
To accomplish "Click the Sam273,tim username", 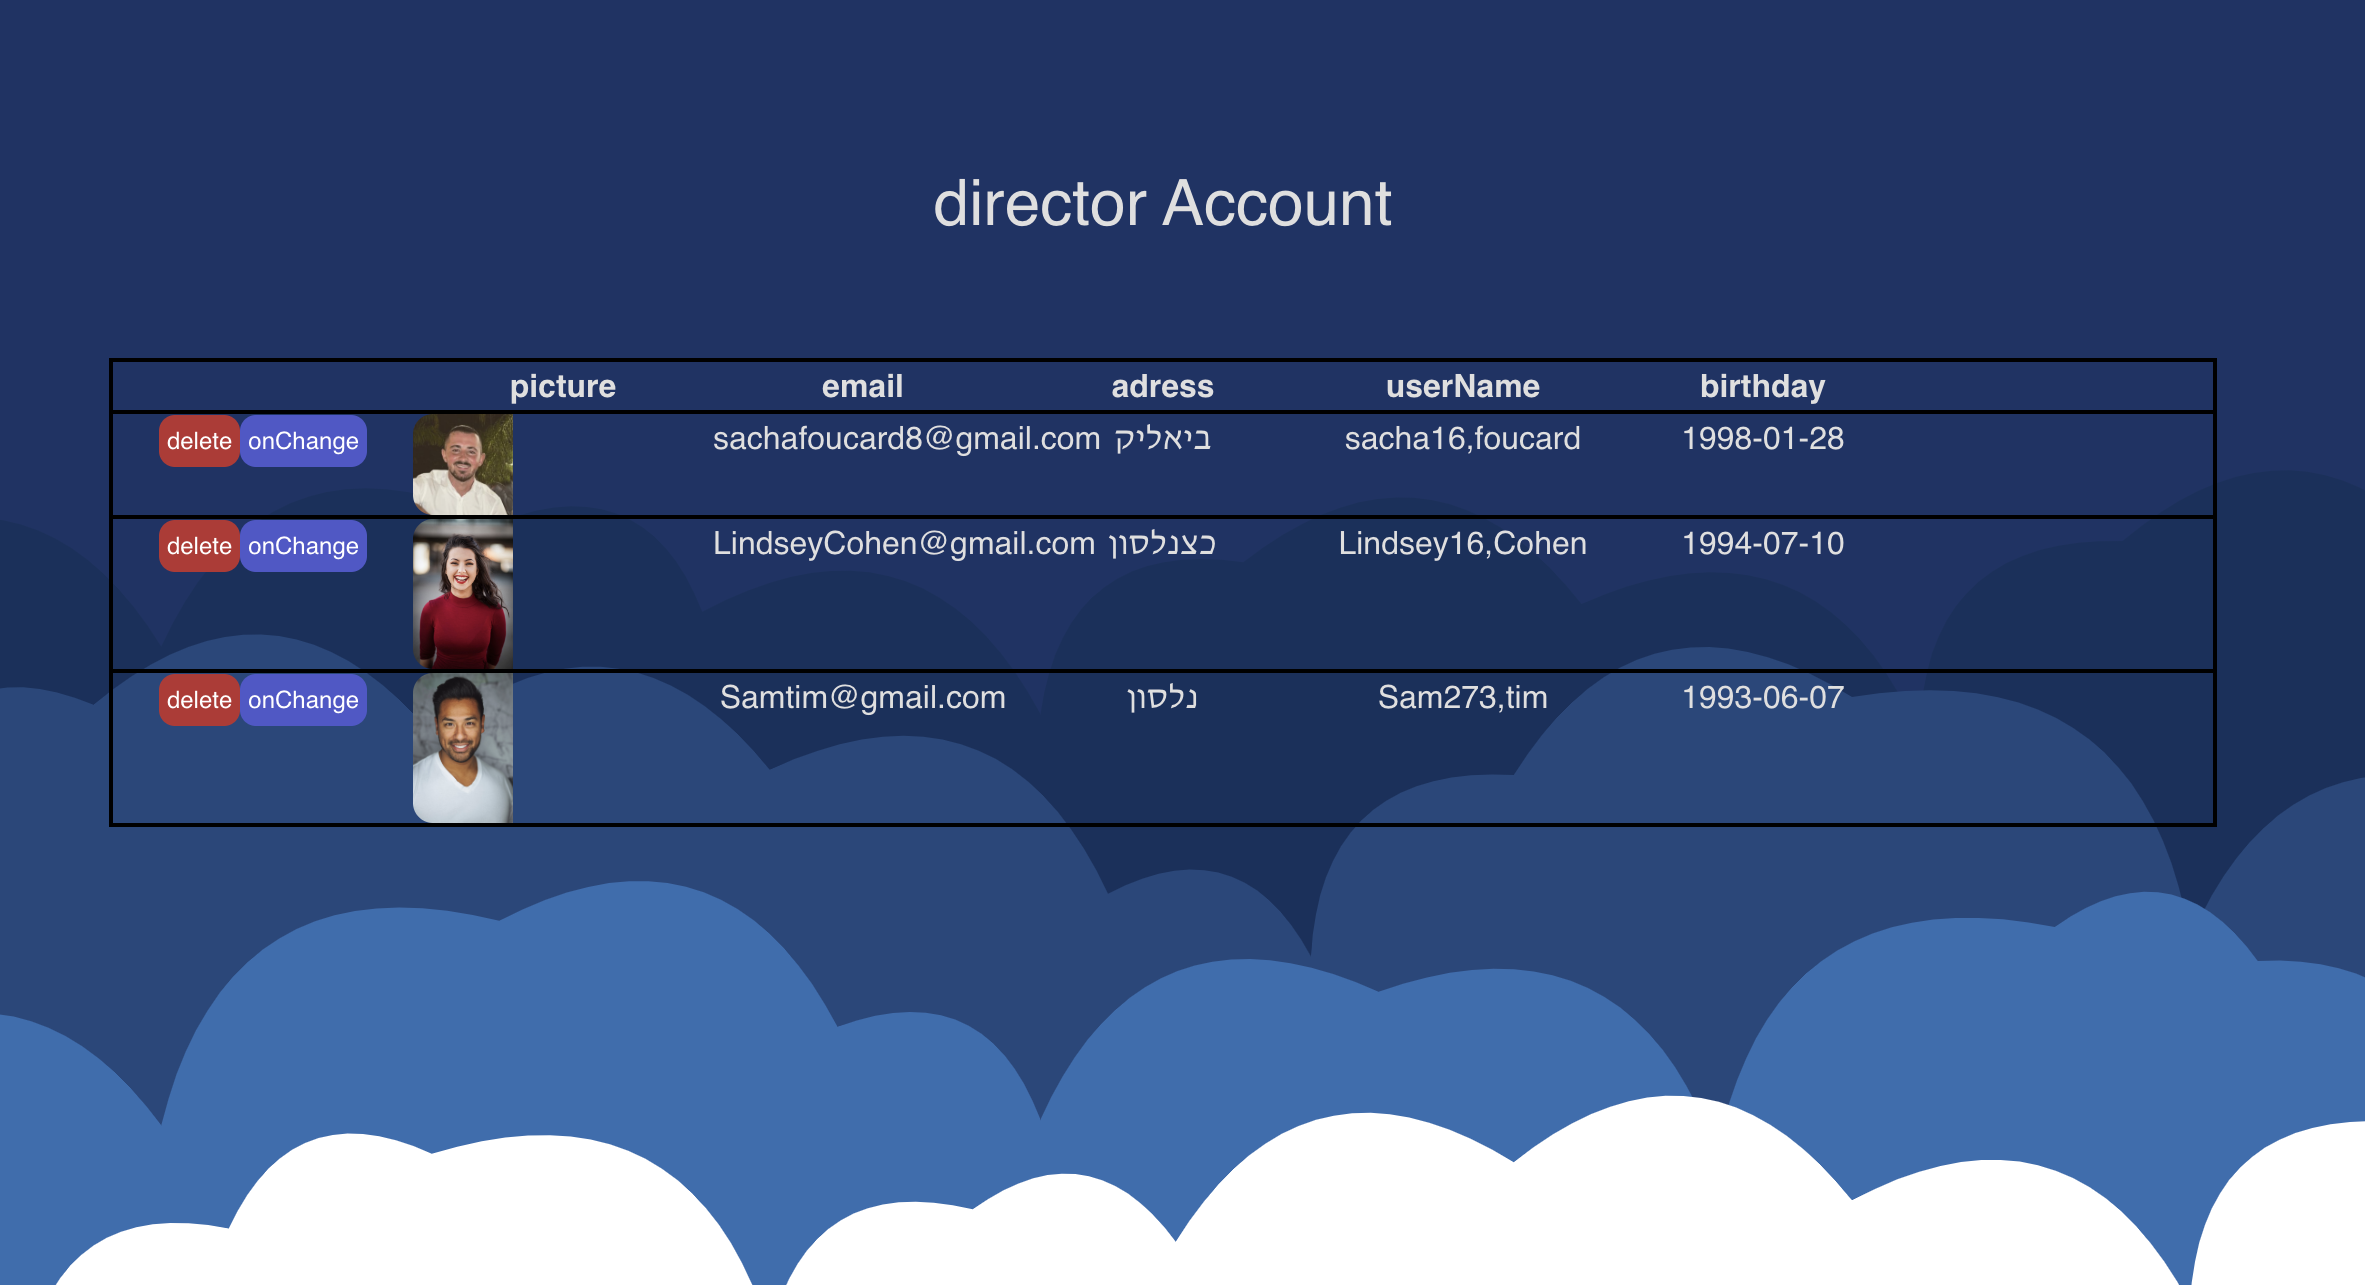I will (1462, 698).
